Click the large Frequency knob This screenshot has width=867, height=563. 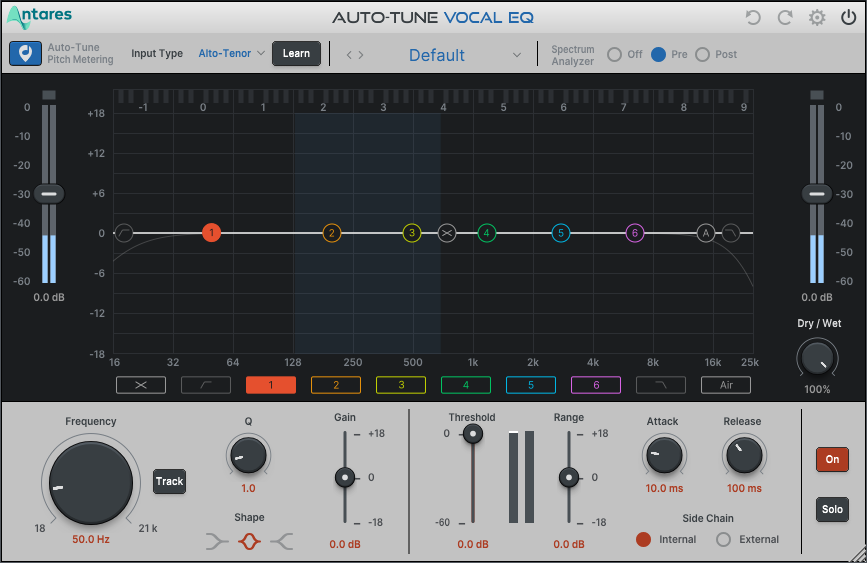pos(91,483)
